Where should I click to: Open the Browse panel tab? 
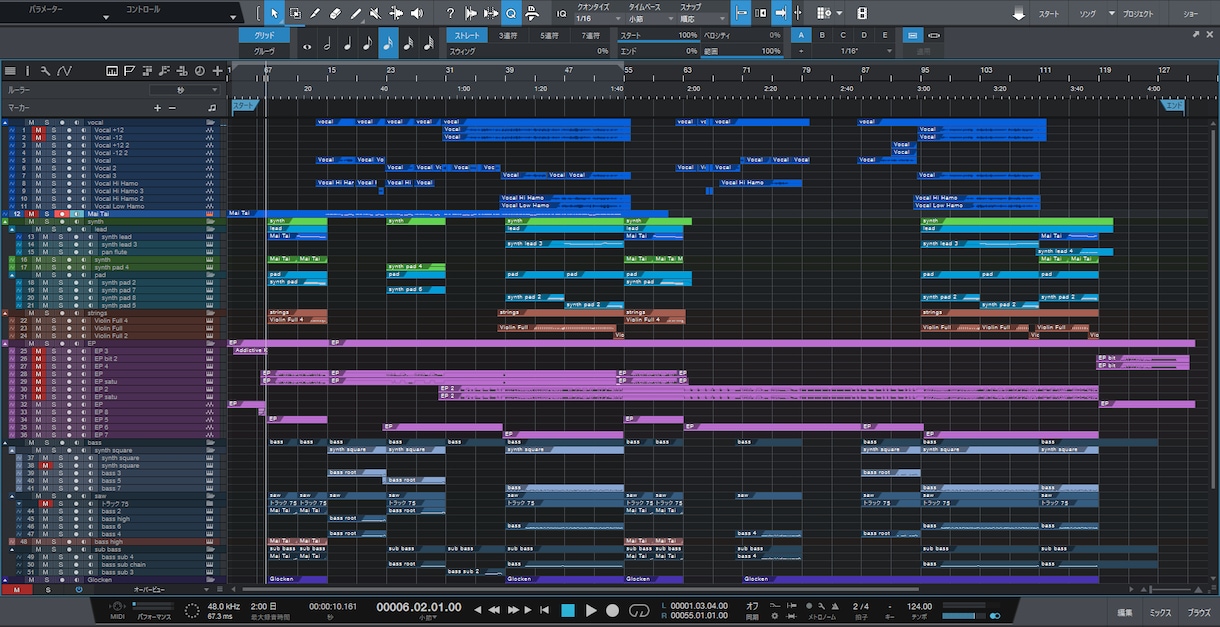point(1199,612)
